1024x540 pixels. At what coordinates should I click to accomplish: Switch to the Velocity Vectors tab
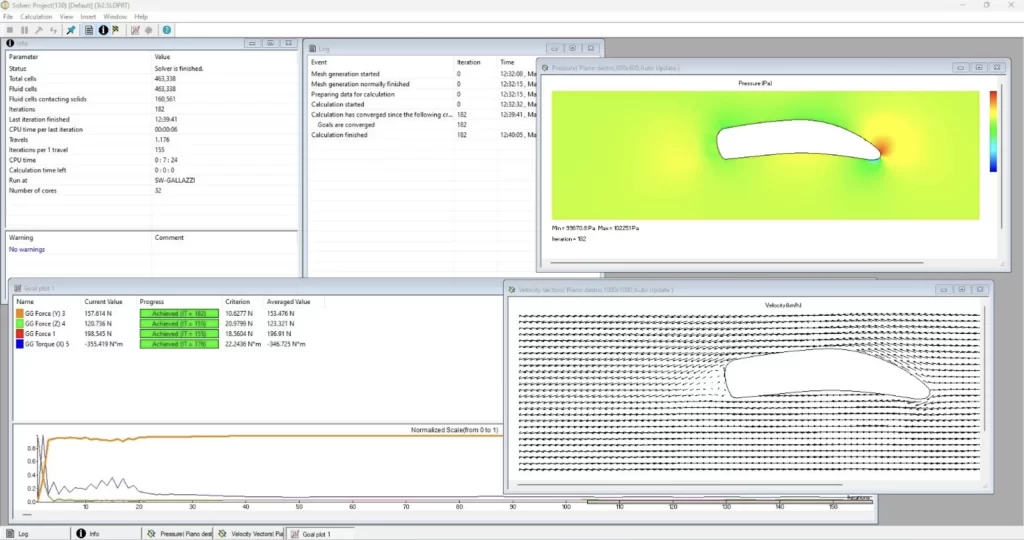[x=250, y=534]
